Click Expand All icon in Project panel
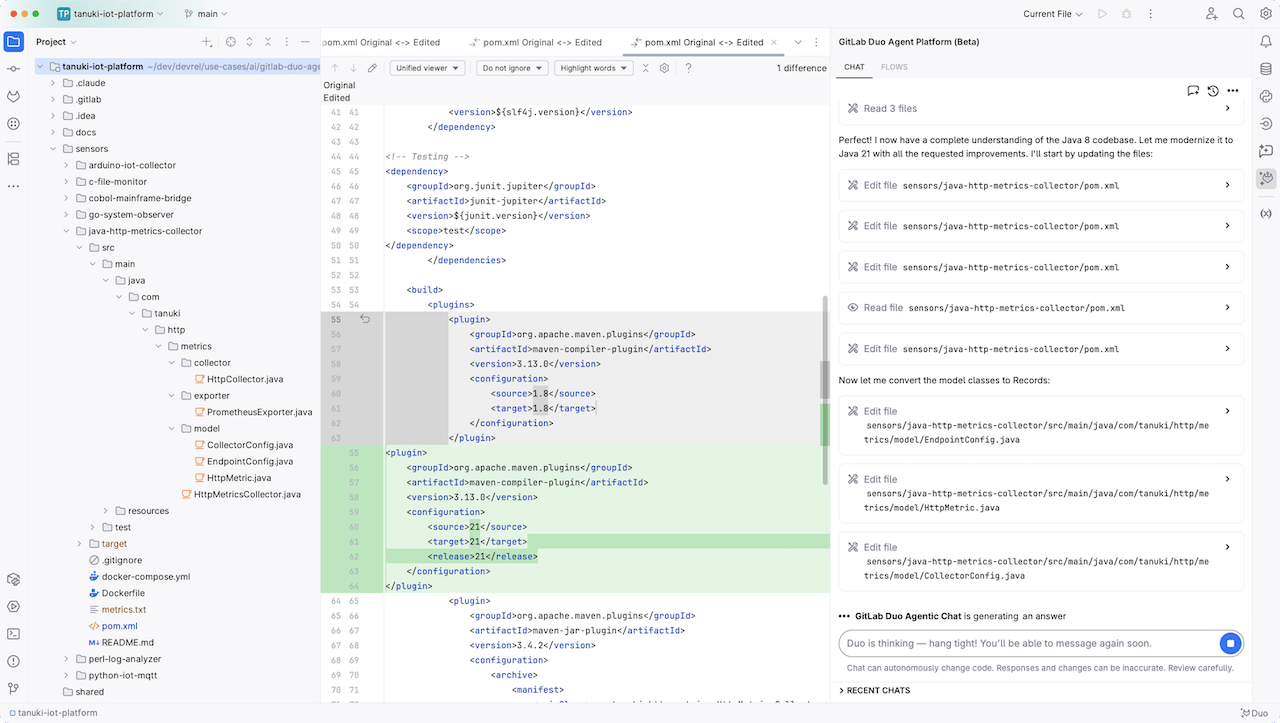The width and height of the screenshot is (1280, 723). point(249,42)
